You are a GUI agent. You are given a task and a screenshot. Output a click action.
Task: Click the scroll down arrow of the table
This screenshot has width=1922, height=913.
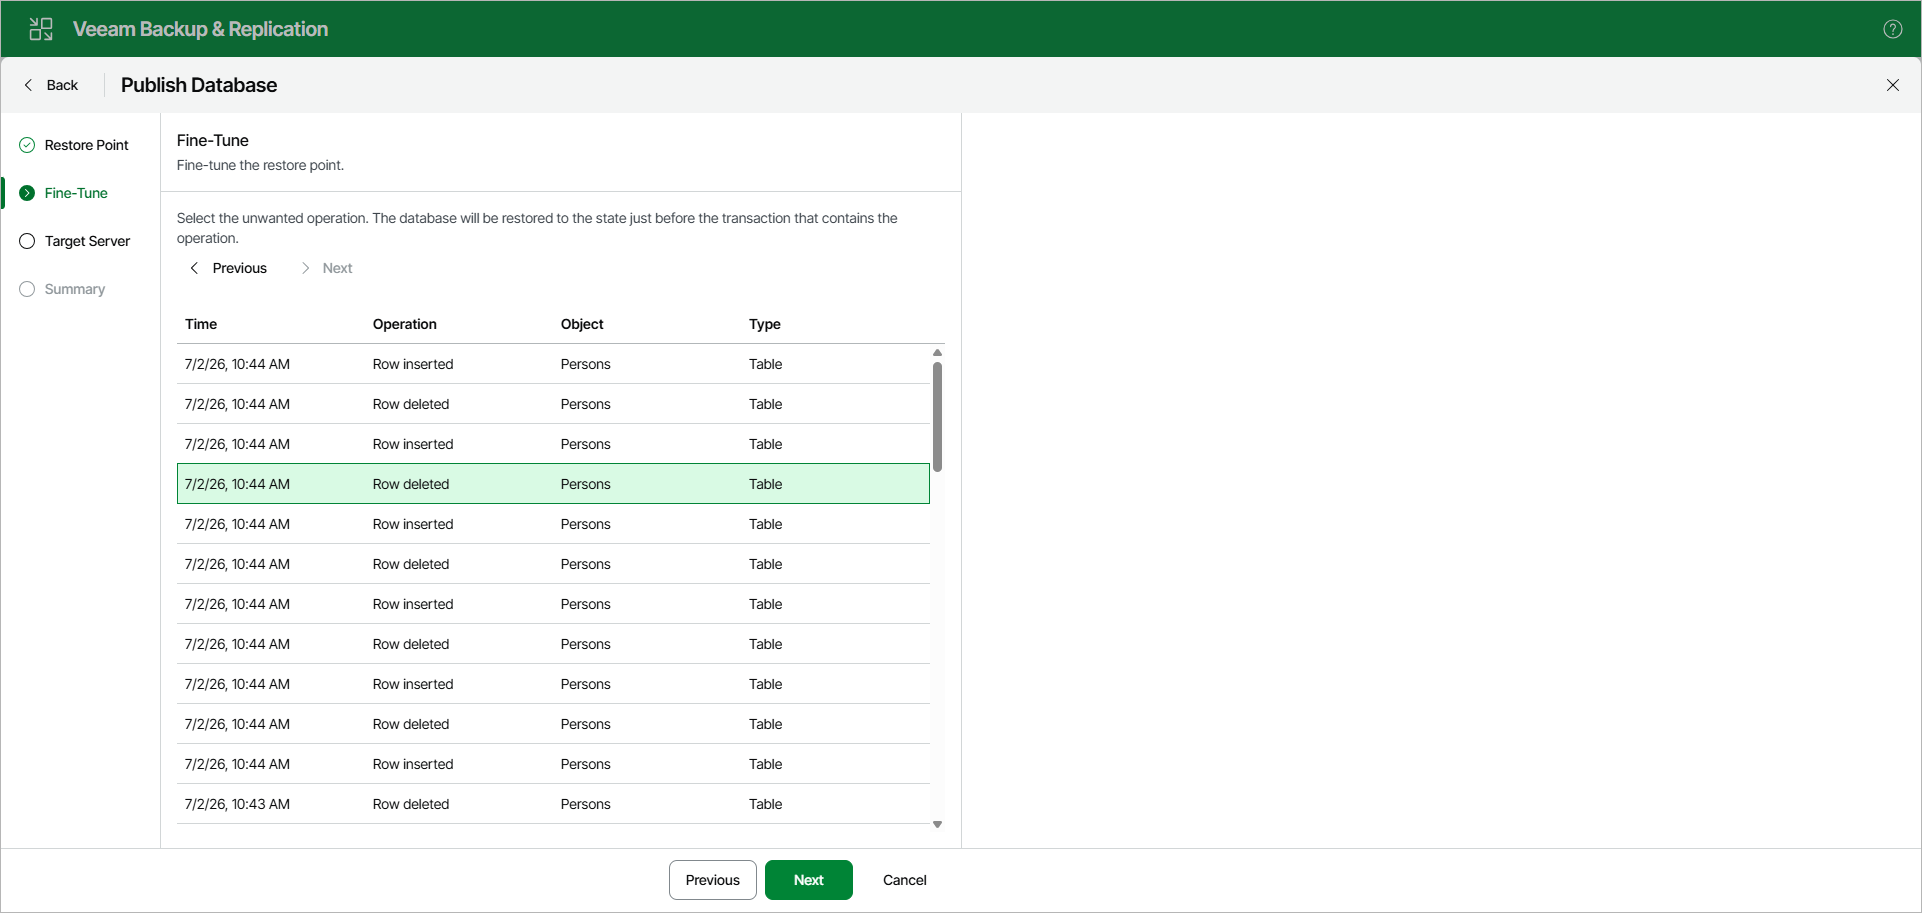pyautogui.click(x=937, y=825)
